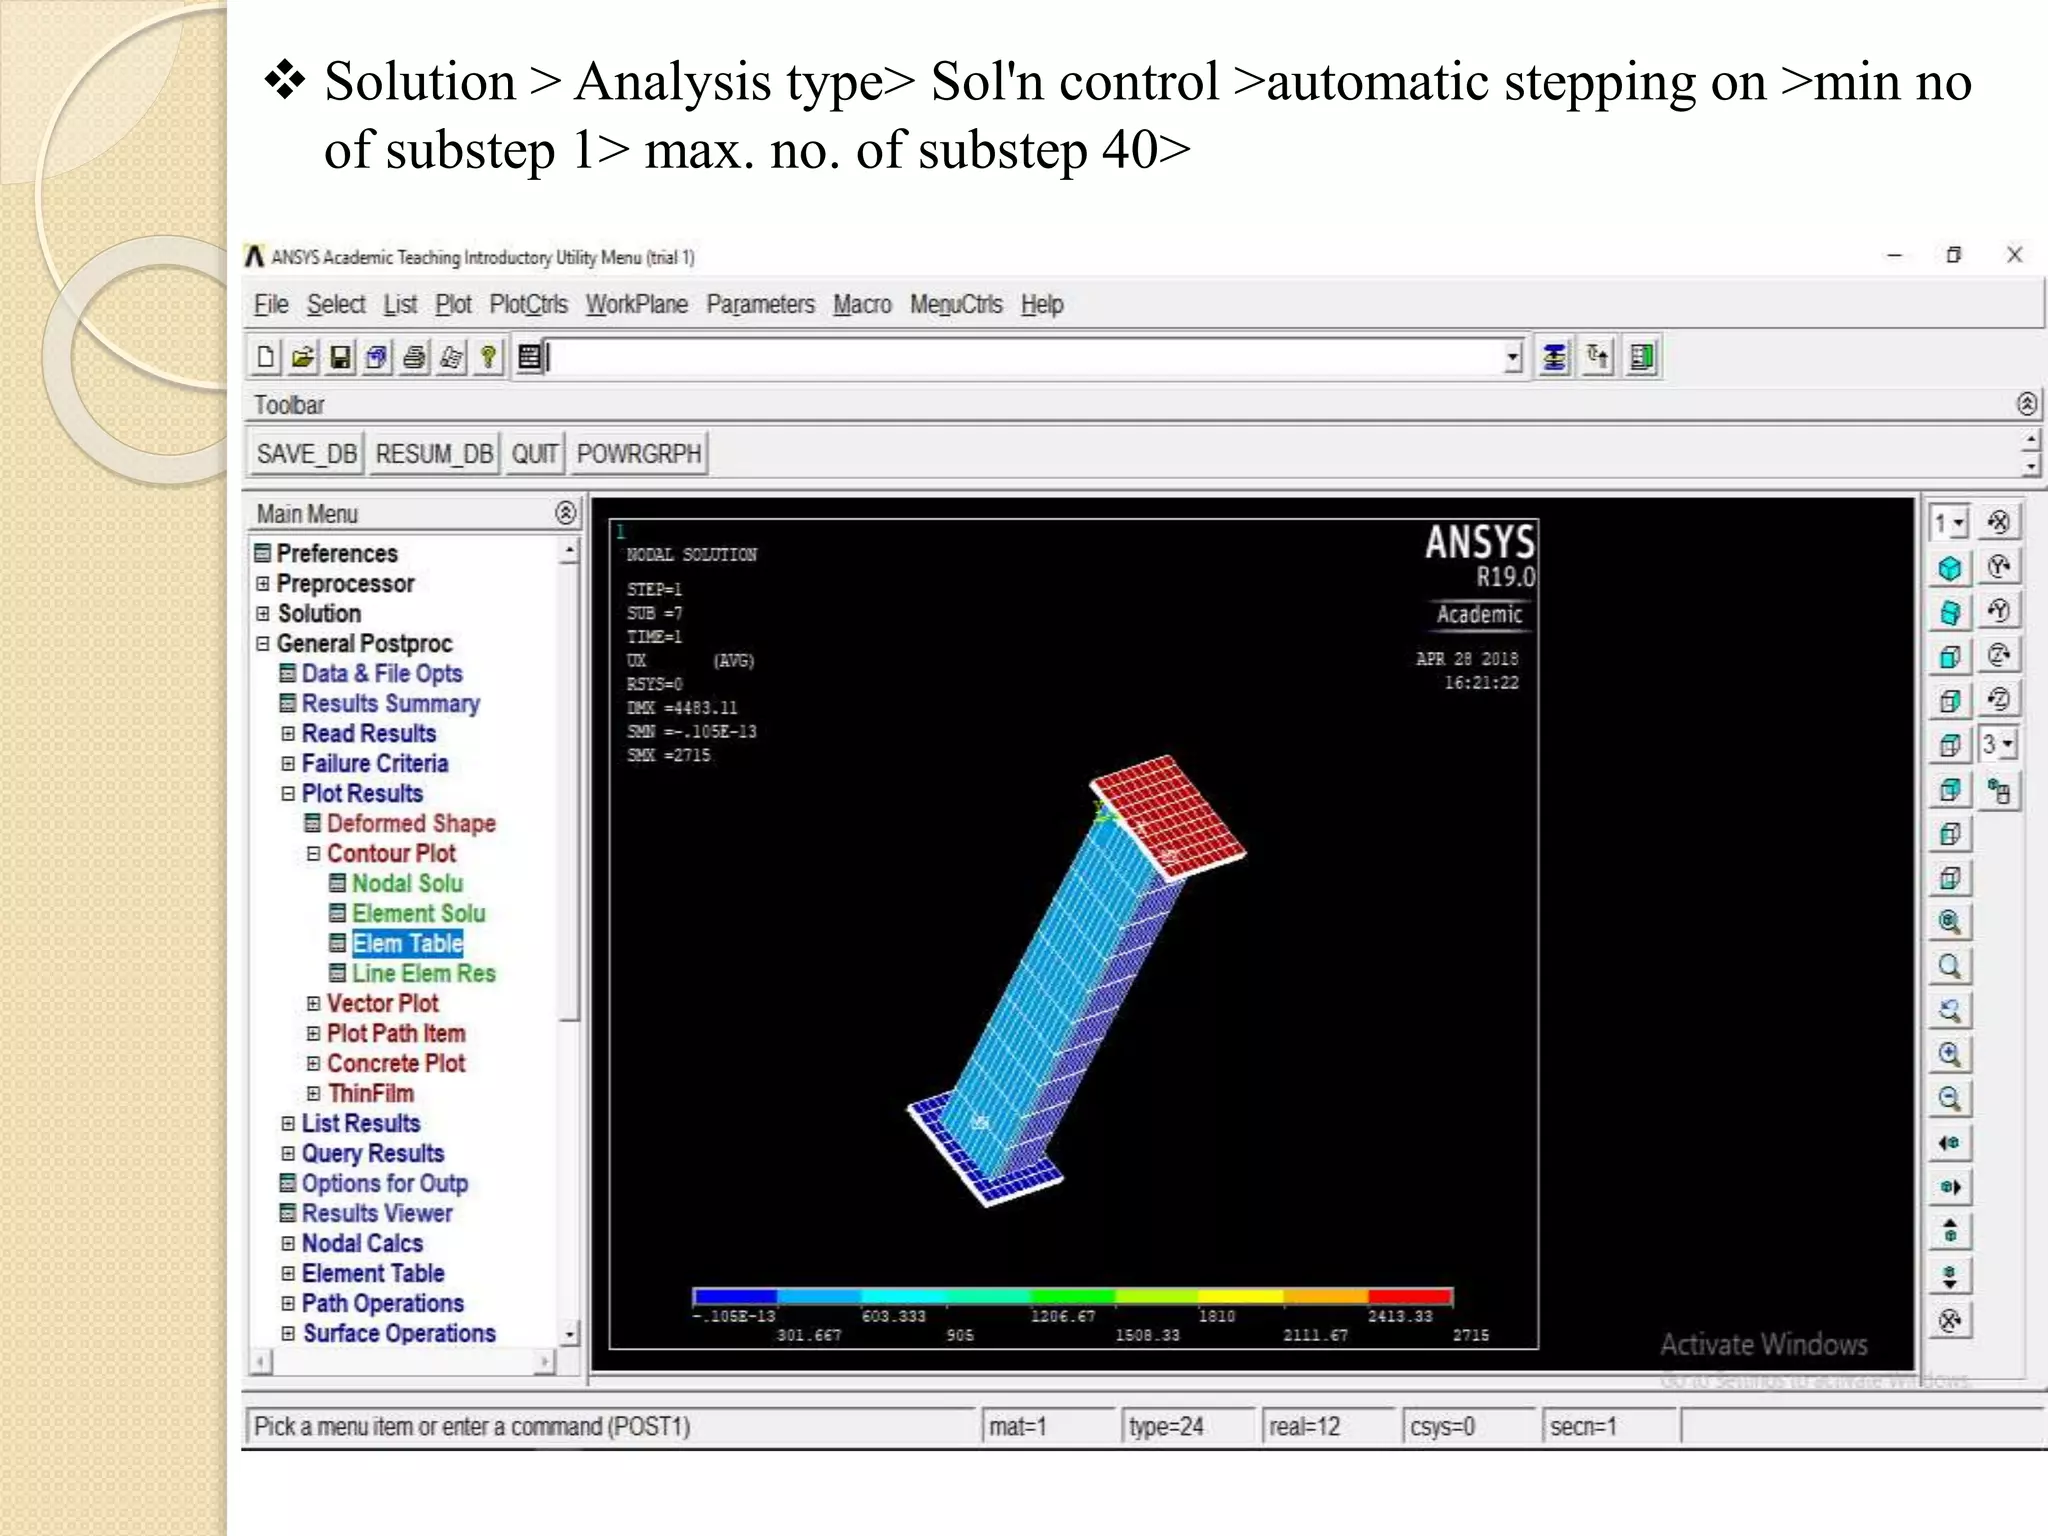Click the Pan Model Left icon
The image size is (2048, 1536).
[x=1949, y=1143]
